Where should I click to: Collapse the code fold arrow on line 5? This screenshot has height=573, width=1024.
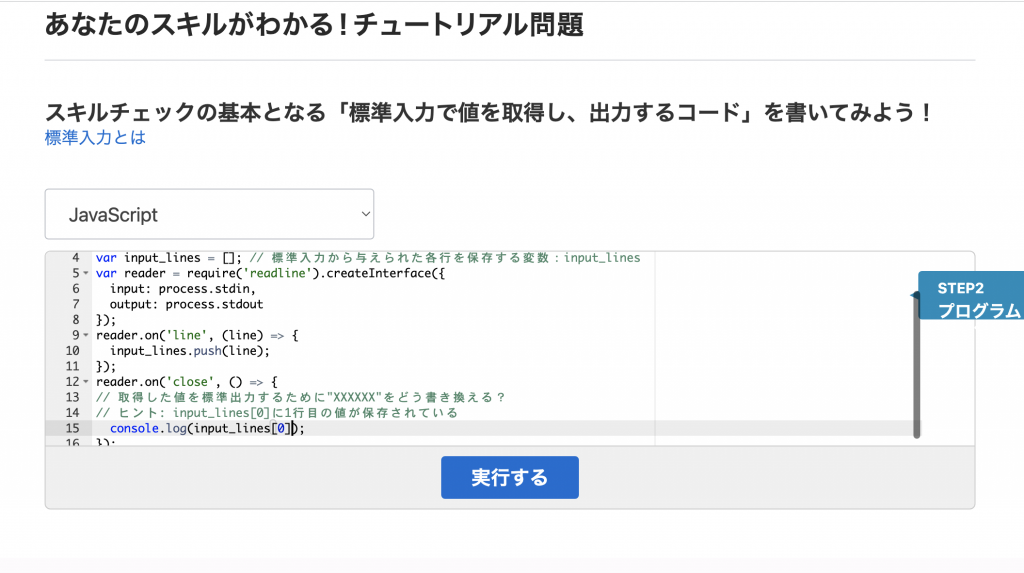[86, 273]
